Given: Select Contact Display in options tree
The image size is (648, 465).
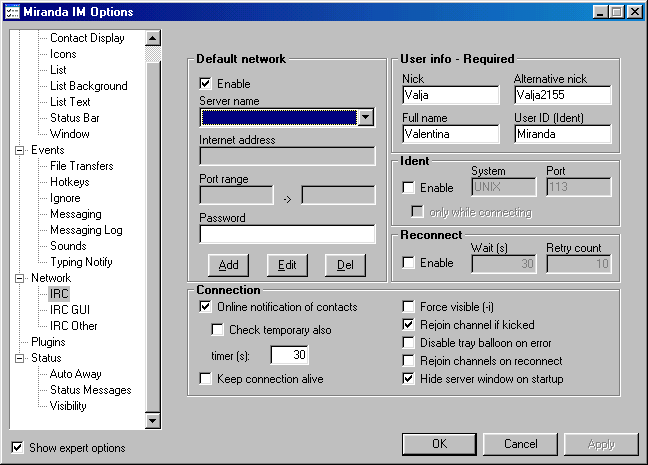Looking at the screenshot, I should pyautogui.click(x=87, y=38).
